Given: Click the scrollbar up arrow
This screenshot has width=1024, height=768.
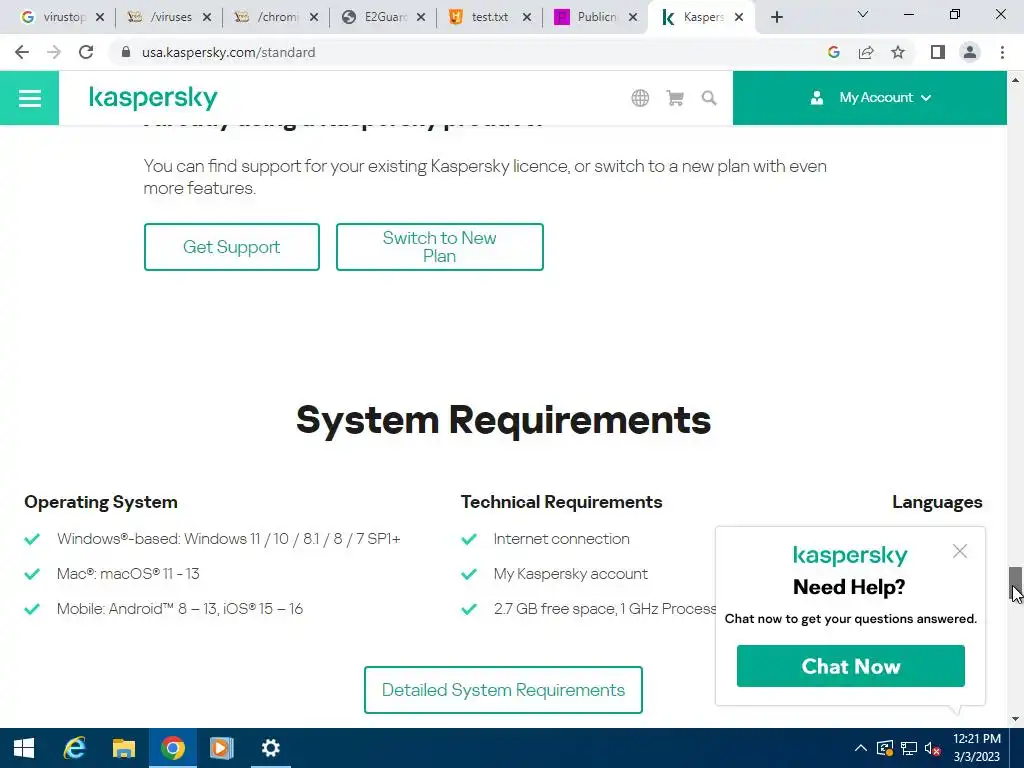Looking at the screenshot, I should click(1015, 80).
